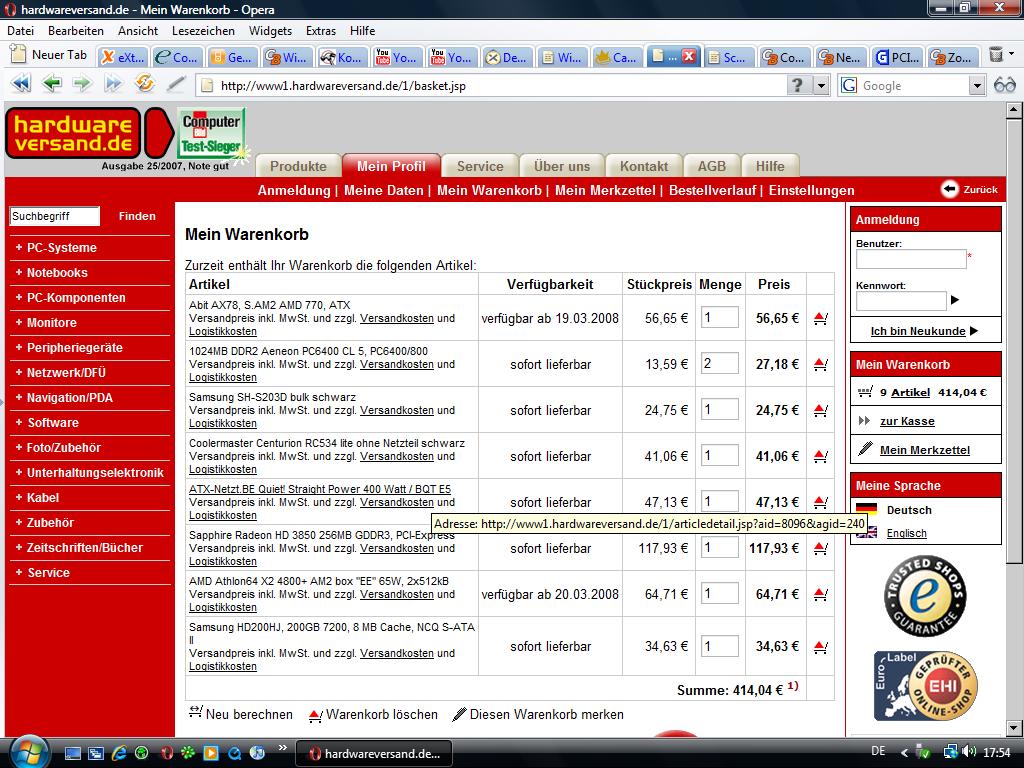The height and width of the screenshot is (768, 1024).
Task: Submit login with the arrow beside Kennwort
Action: 955,300
